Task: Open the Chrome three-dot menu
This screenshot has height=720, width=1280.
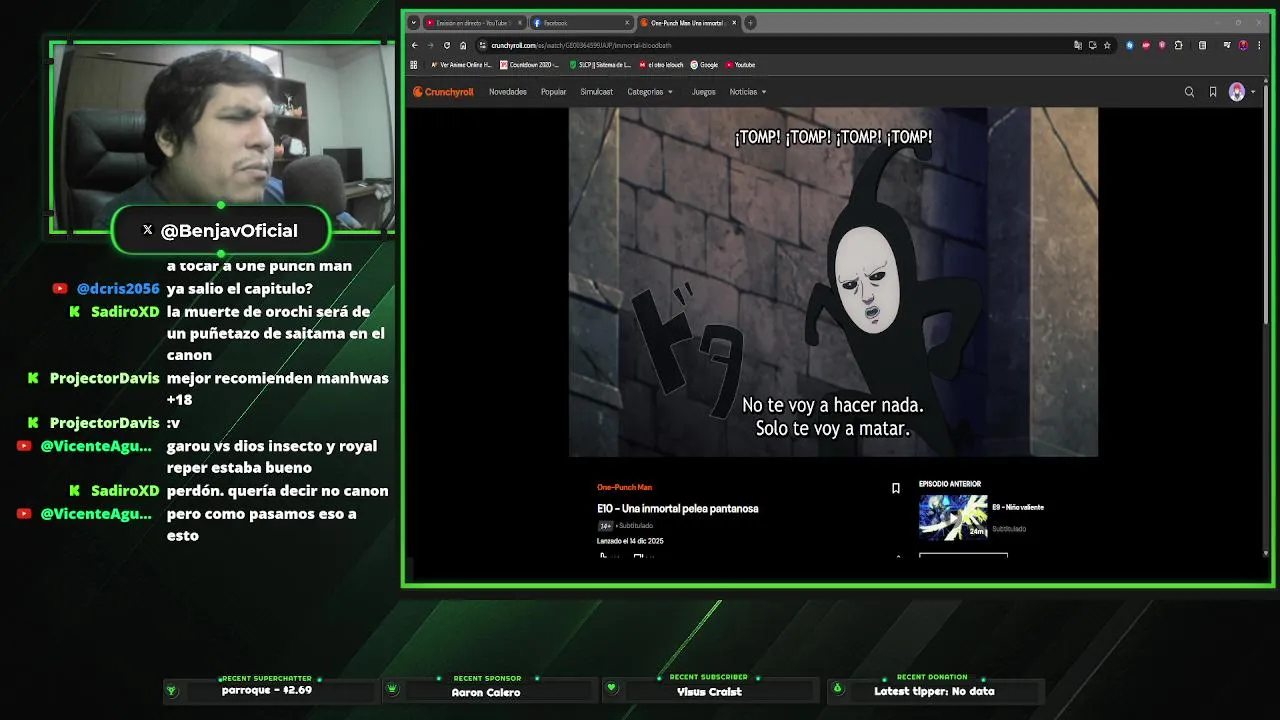Action: pos(1258,45)
